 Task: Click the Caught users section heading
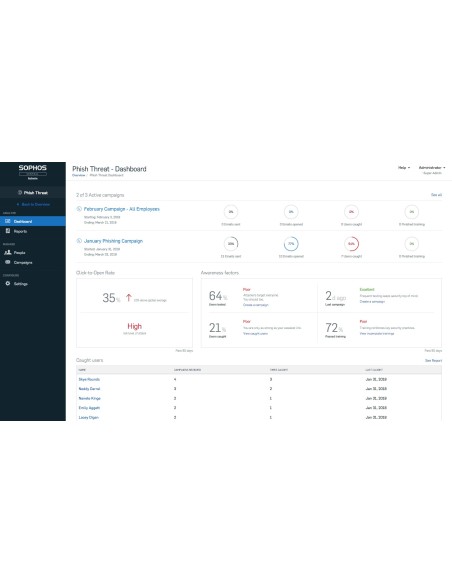pyautogui.click(x=89, y=360)
